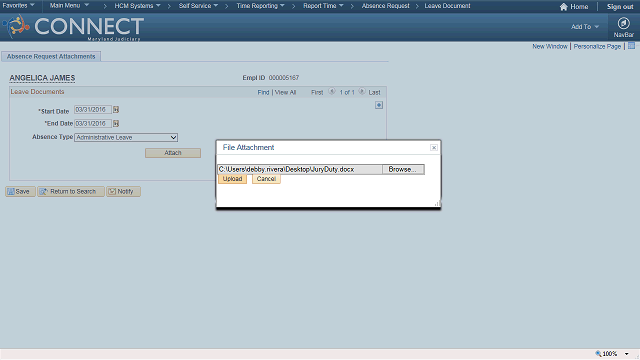Go to Home via house icon
640x360 pixels.
pyautogui.click(x=564, y=7)
